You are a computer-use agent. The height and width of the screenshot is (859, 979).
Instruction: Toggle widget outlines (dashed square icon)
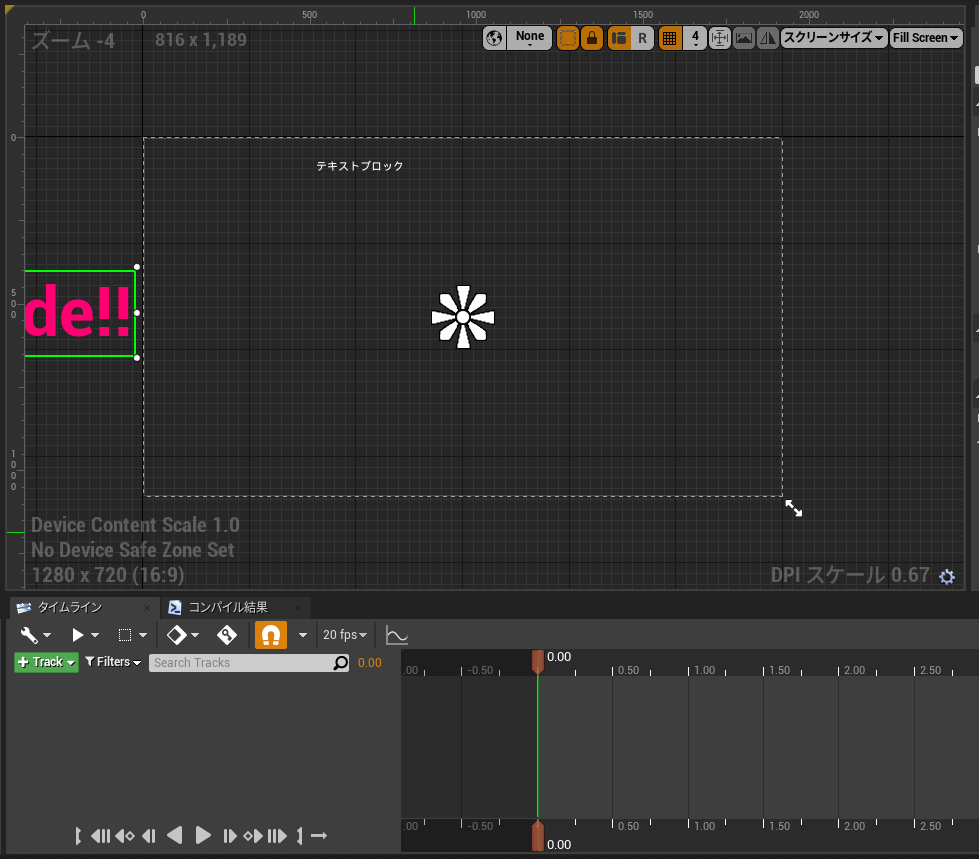[x=568, y=38]
